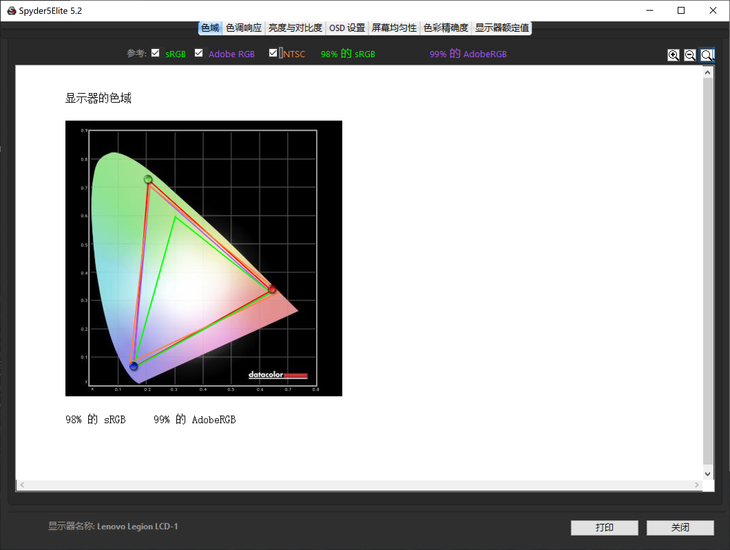The width and height of the screenshot is (730, 550).
Task: Click the horizontal scrollbar right arrow
Action: (697, 485)
